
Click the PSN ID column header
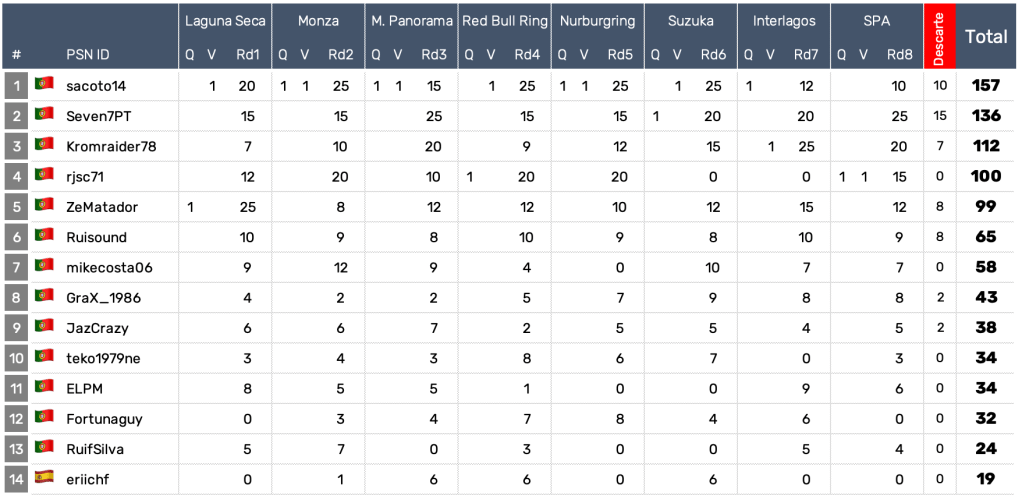click(x=88, y=54)
